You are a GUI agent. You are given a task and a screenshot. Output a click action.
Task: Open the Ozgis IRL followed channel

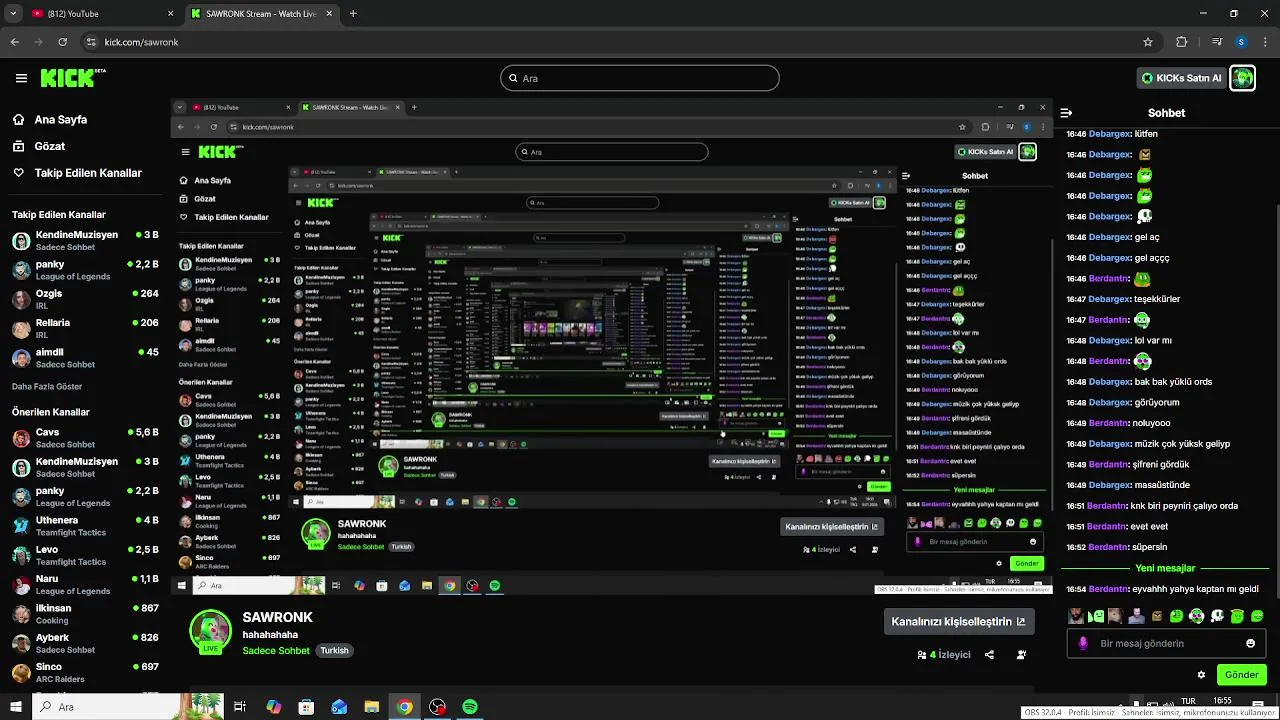(85, 299)
